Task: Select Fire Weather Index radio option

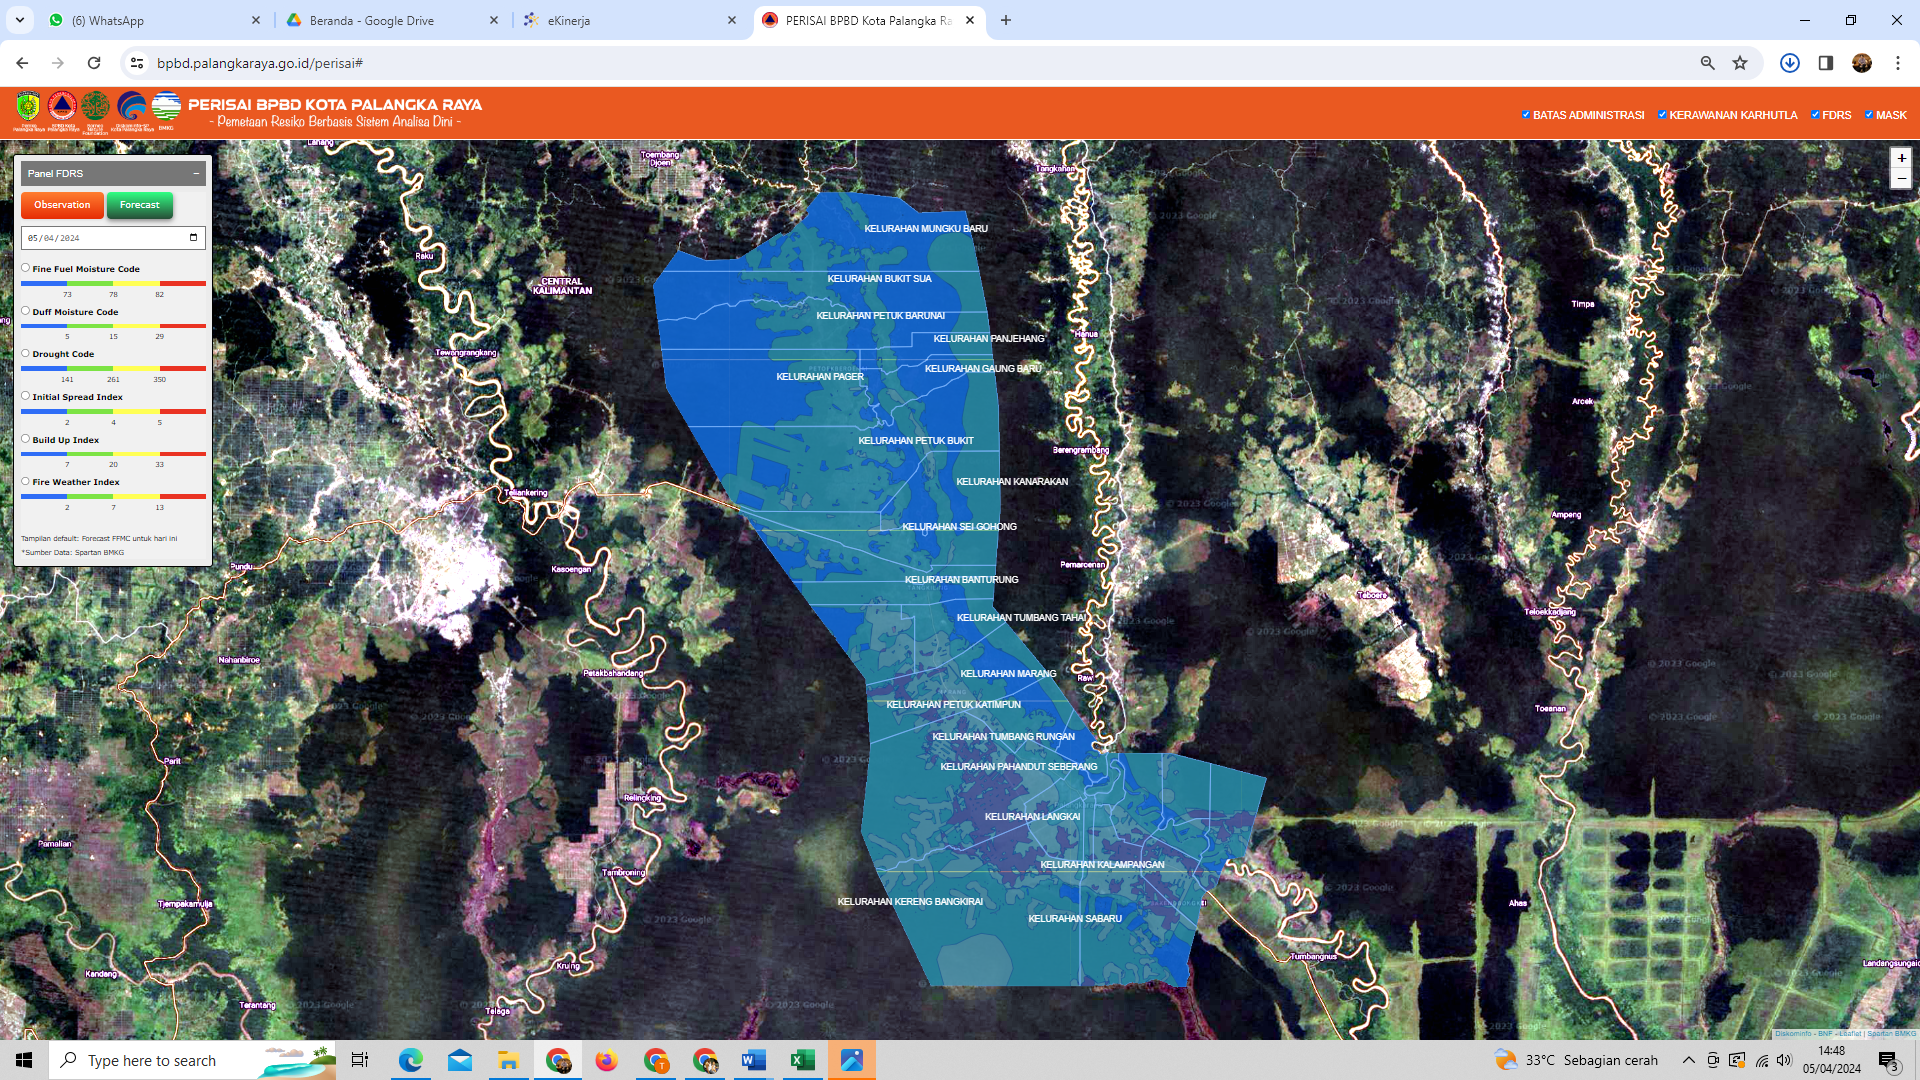Action: (26, 481)
